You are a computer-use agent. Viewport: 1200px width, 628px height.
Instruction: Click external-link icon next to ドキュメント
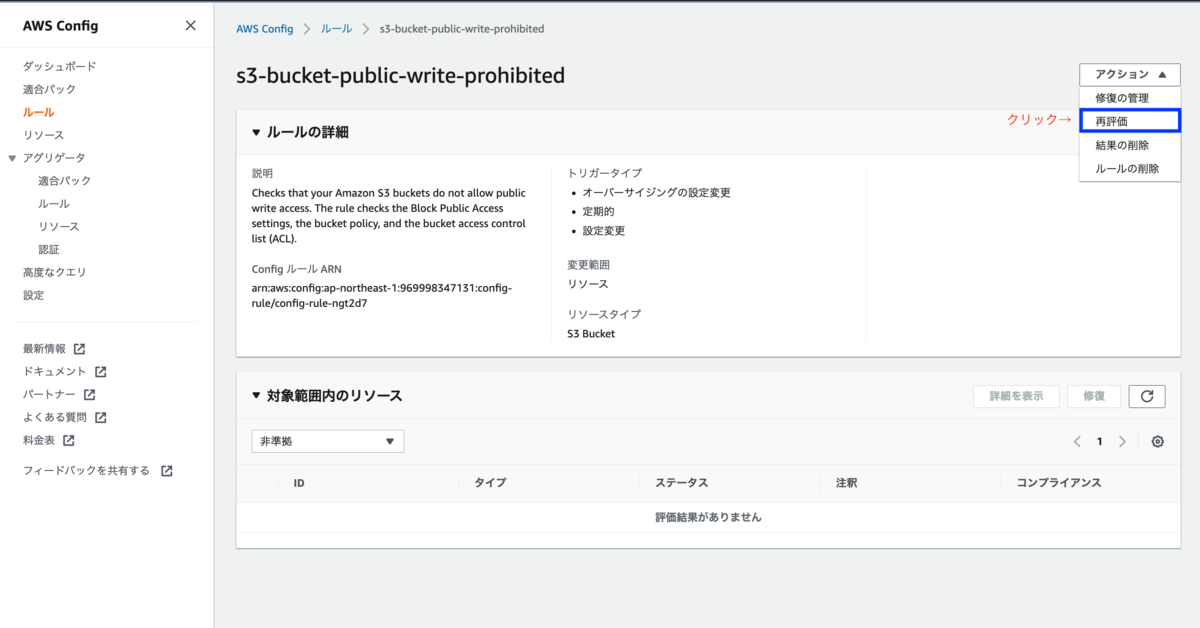tap(100, 372)
